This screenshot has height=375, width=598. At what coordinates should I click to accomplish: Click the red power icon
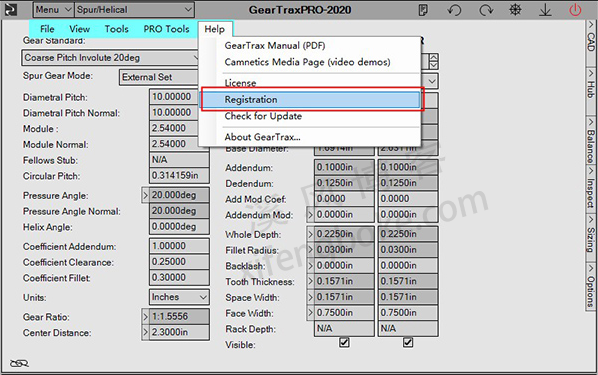click(575, 10)
